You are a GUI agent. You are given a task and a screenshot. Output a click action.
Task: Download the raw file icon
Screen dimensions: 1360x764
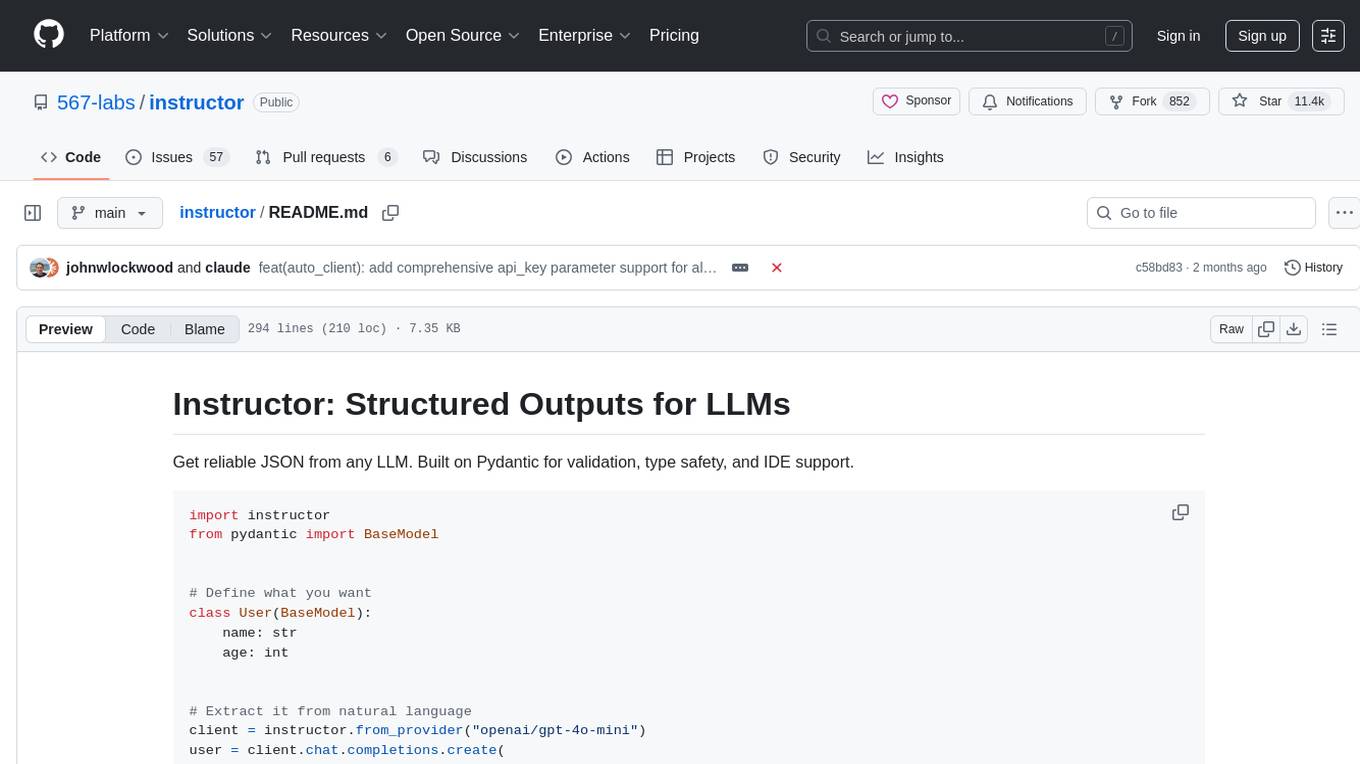coord(1293,329)
